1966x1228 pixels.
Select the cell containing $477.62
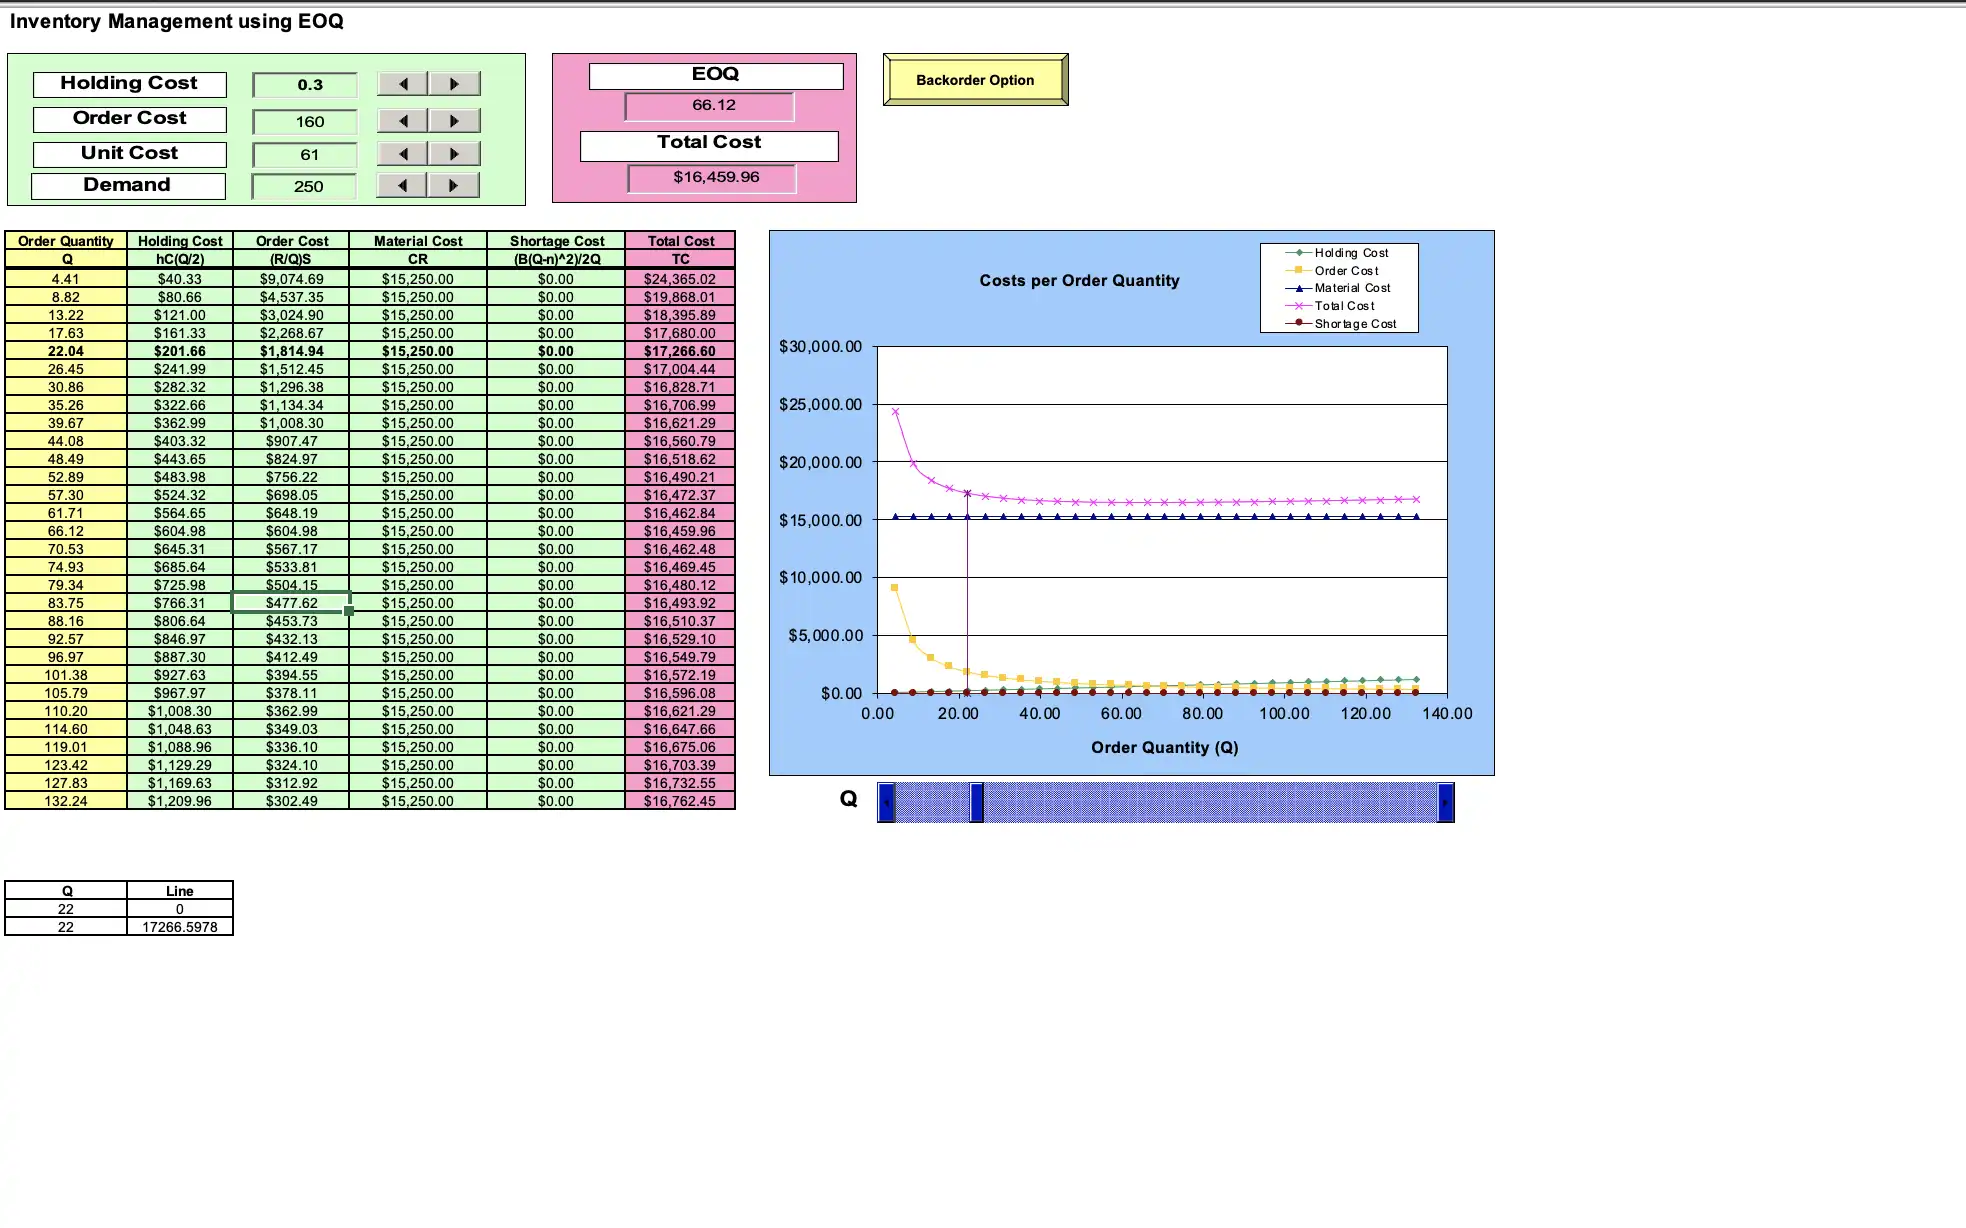(x=291, y=603)
